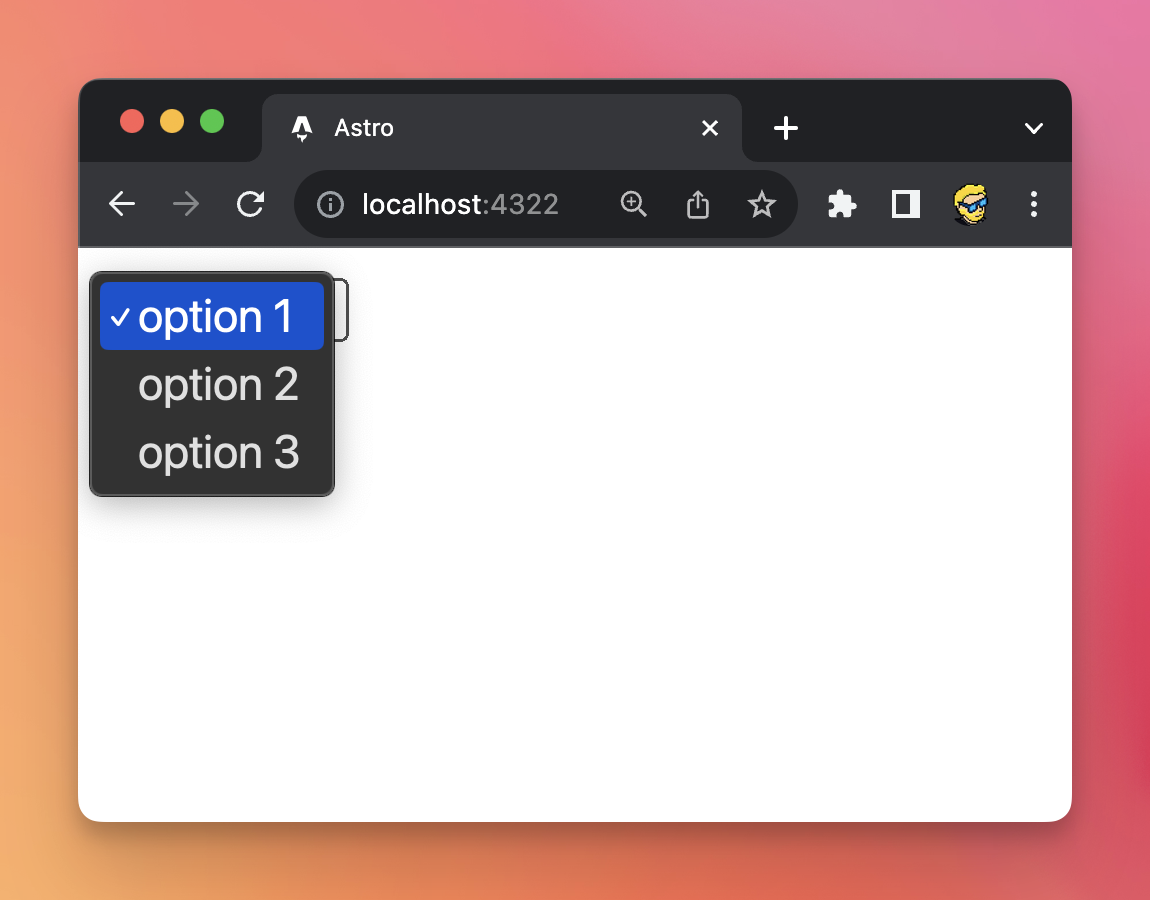Toggle the browser side panel
Image resolution: width=1150 pixels, height=900 pixels.
coord(906,205)
